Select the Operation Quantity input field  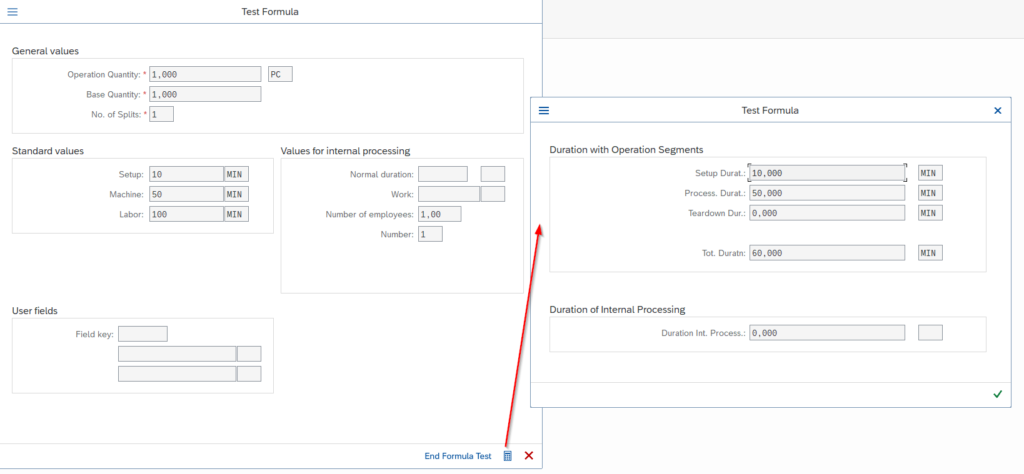coord(205,74)
